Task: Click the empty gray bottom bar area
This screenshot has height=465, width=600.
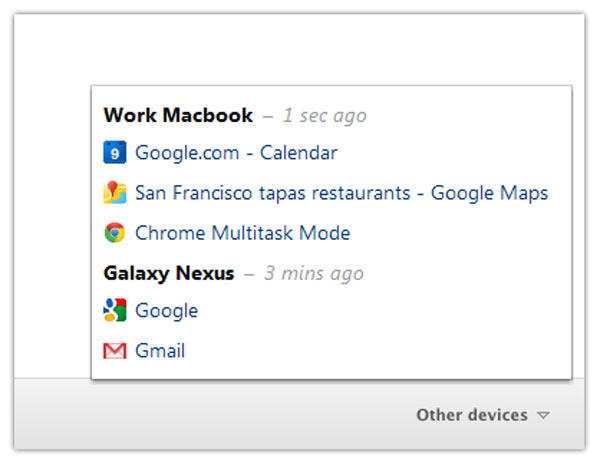Action: 200,415
